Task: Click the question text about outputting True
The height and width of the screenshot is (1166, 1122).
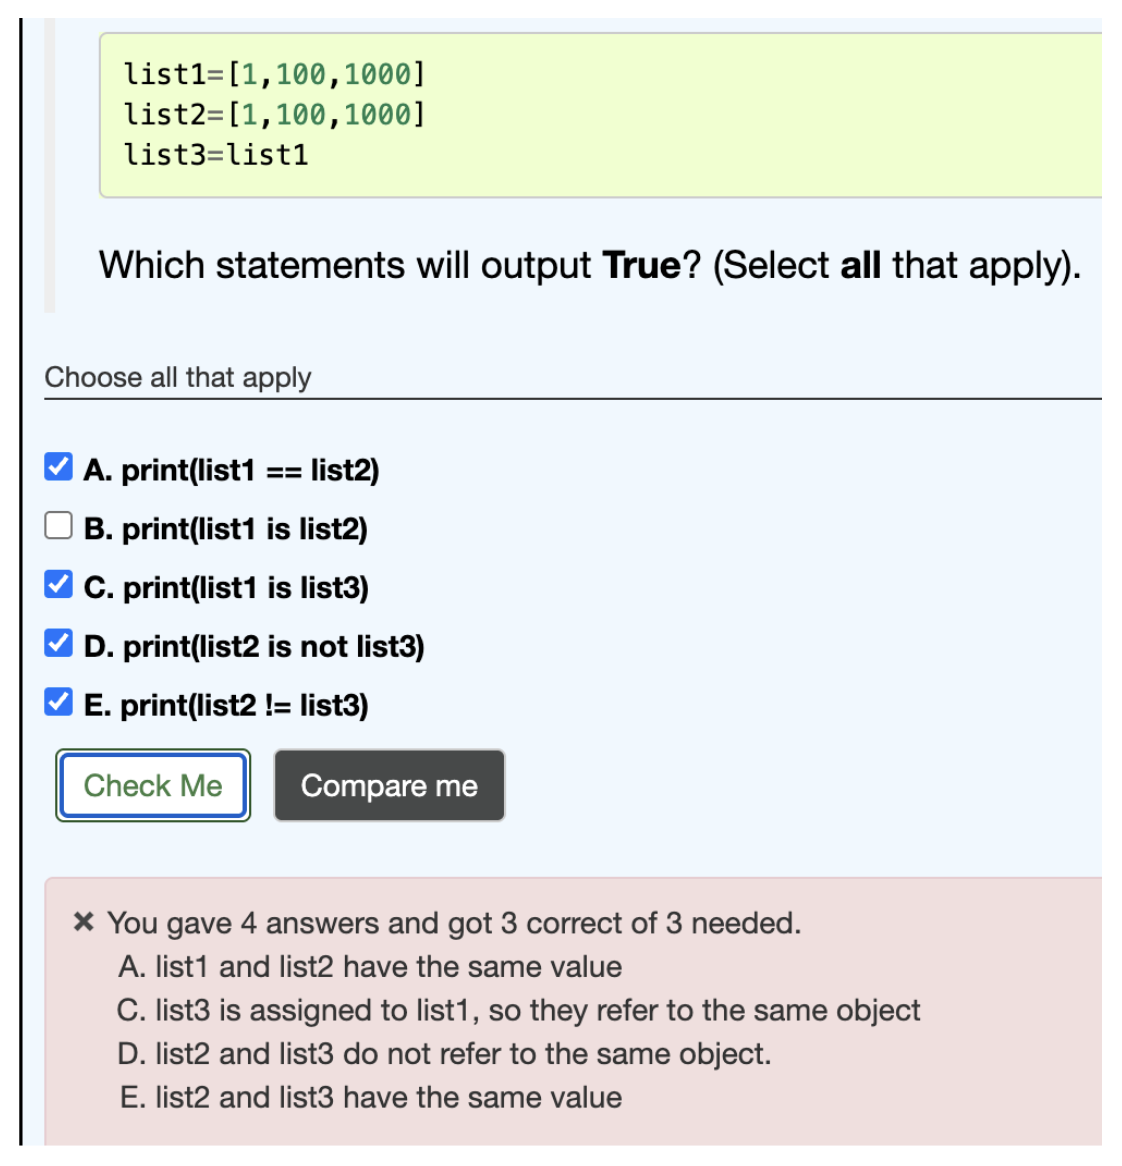Action: tap(590, 266)
